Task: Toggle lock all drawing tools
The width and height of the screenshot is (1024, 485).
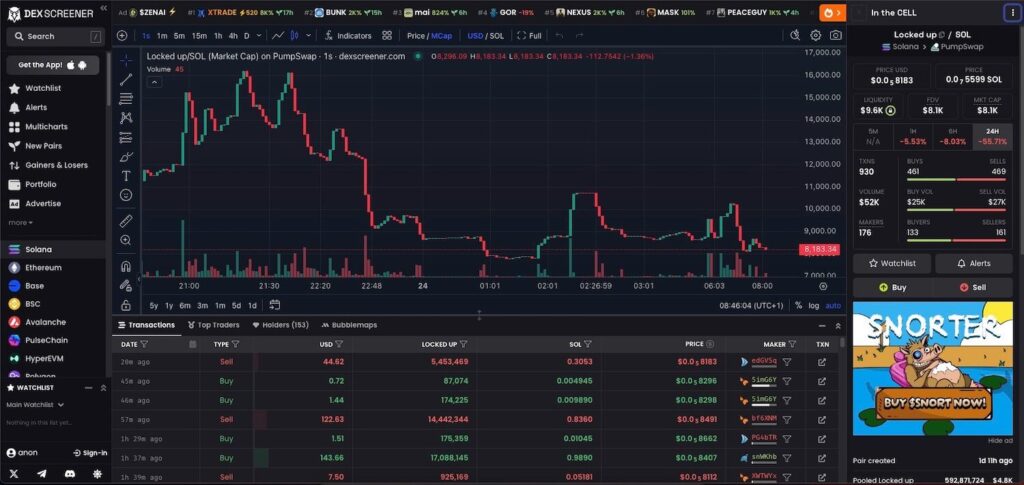Action: click(126, 305)
